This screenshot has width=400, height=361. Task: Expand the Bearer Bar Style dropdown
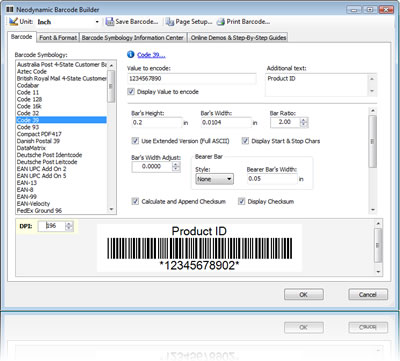pos(214,179)
